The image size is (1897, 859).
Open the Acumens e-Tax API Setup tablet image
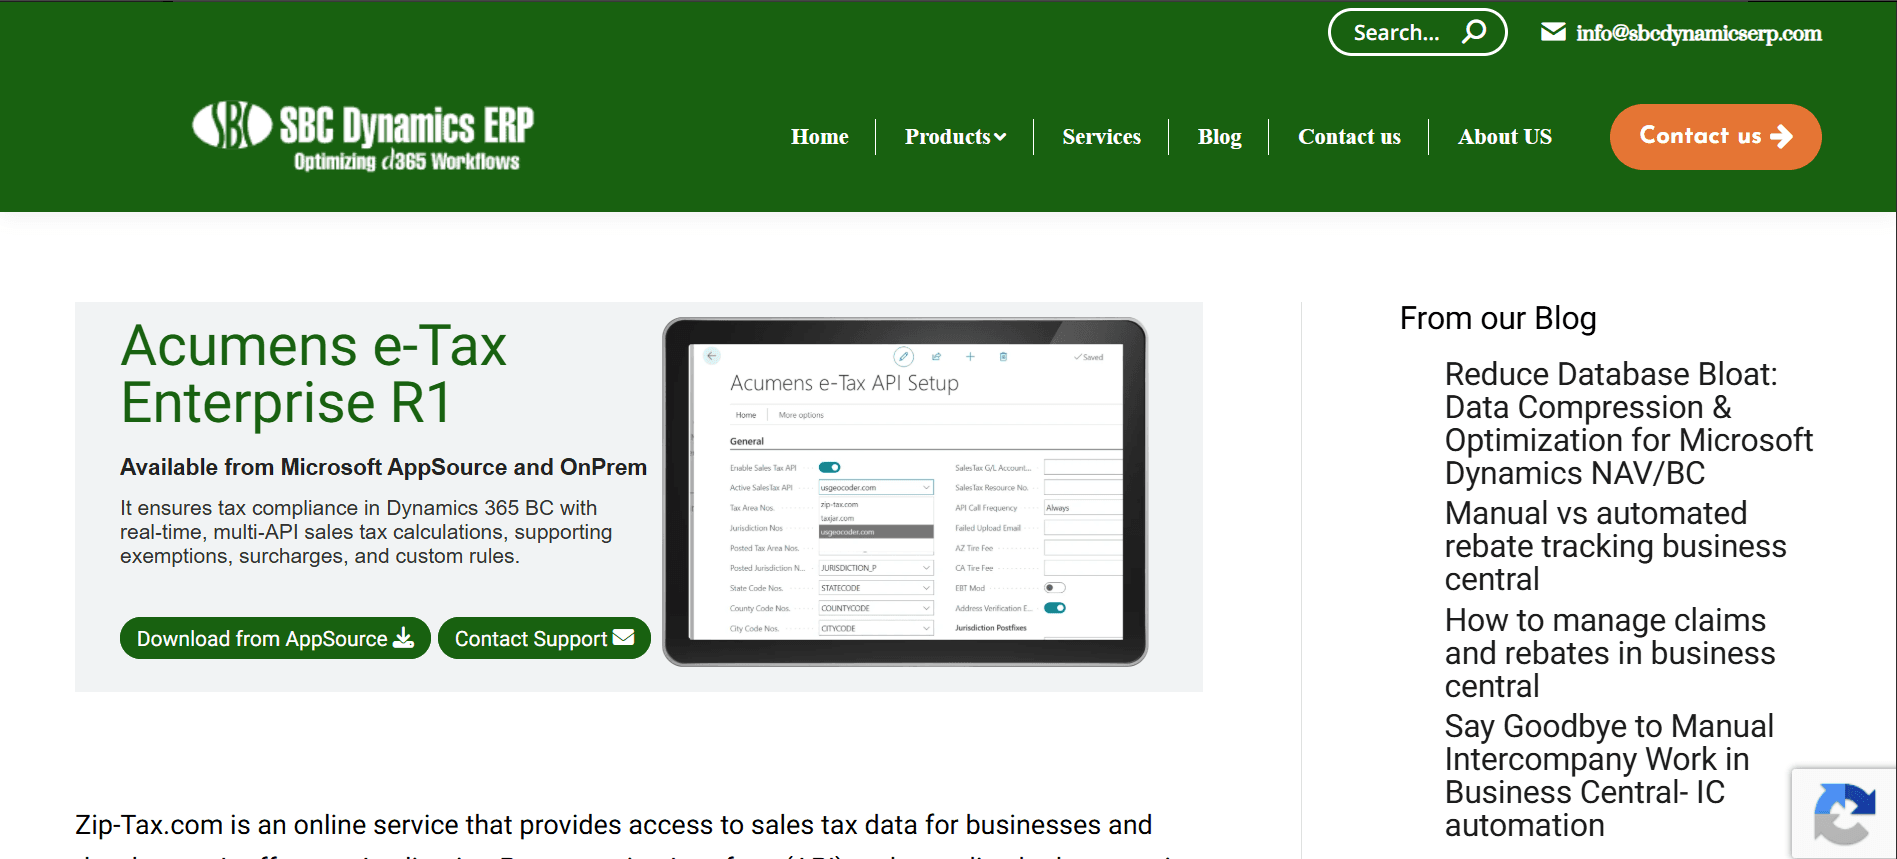point(905,492)
